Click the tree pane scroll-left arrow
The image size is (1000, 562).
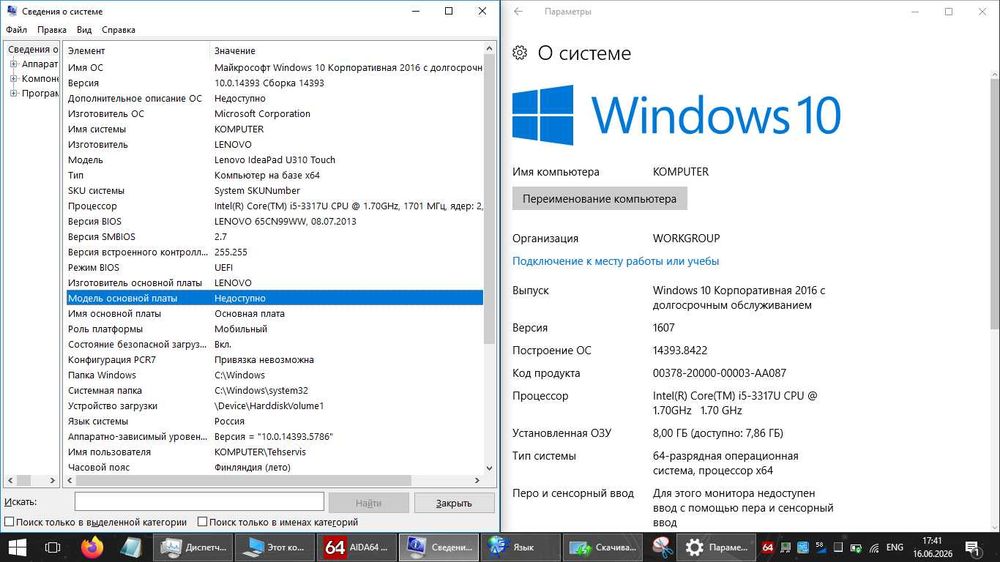point(10,480)
